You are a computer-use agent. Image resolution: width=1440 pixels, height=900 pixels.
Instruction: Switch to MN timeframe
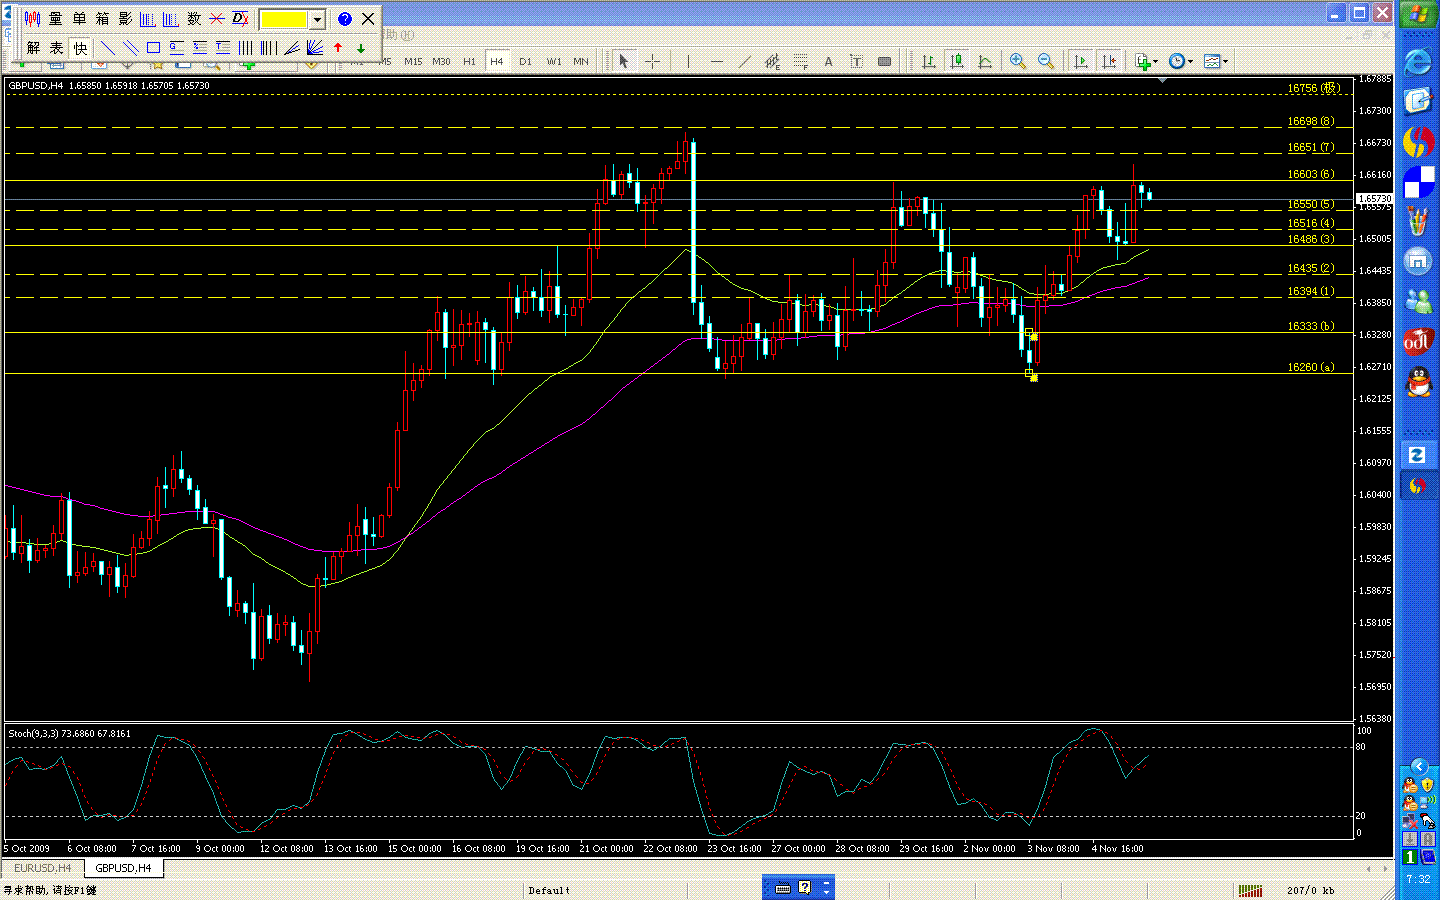click(581, 61)
